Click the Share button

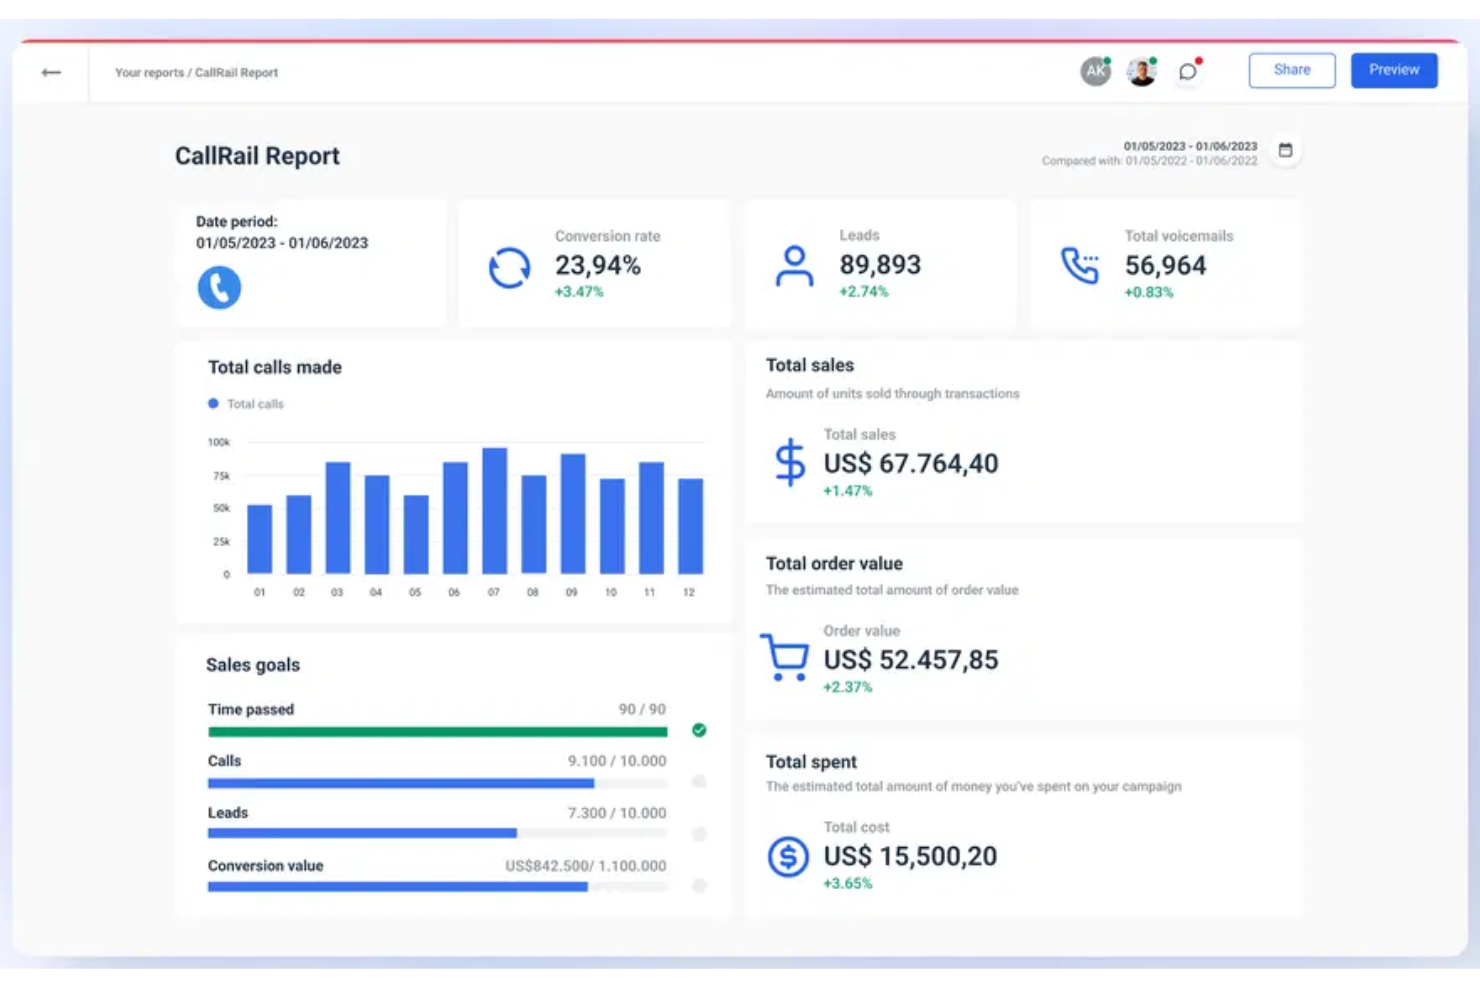coord(1292,70)
